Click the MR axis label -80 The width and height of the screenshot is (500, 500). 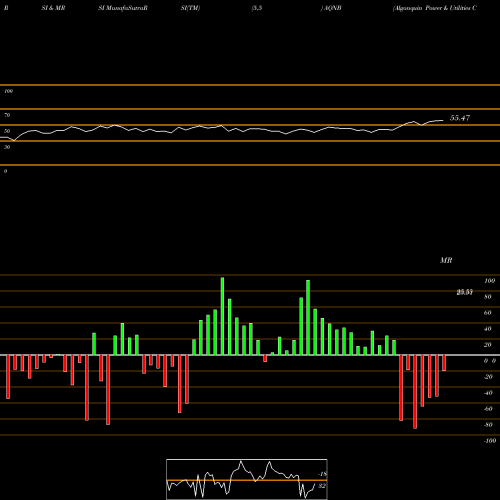pyautogui.click(x=488, y=425)
